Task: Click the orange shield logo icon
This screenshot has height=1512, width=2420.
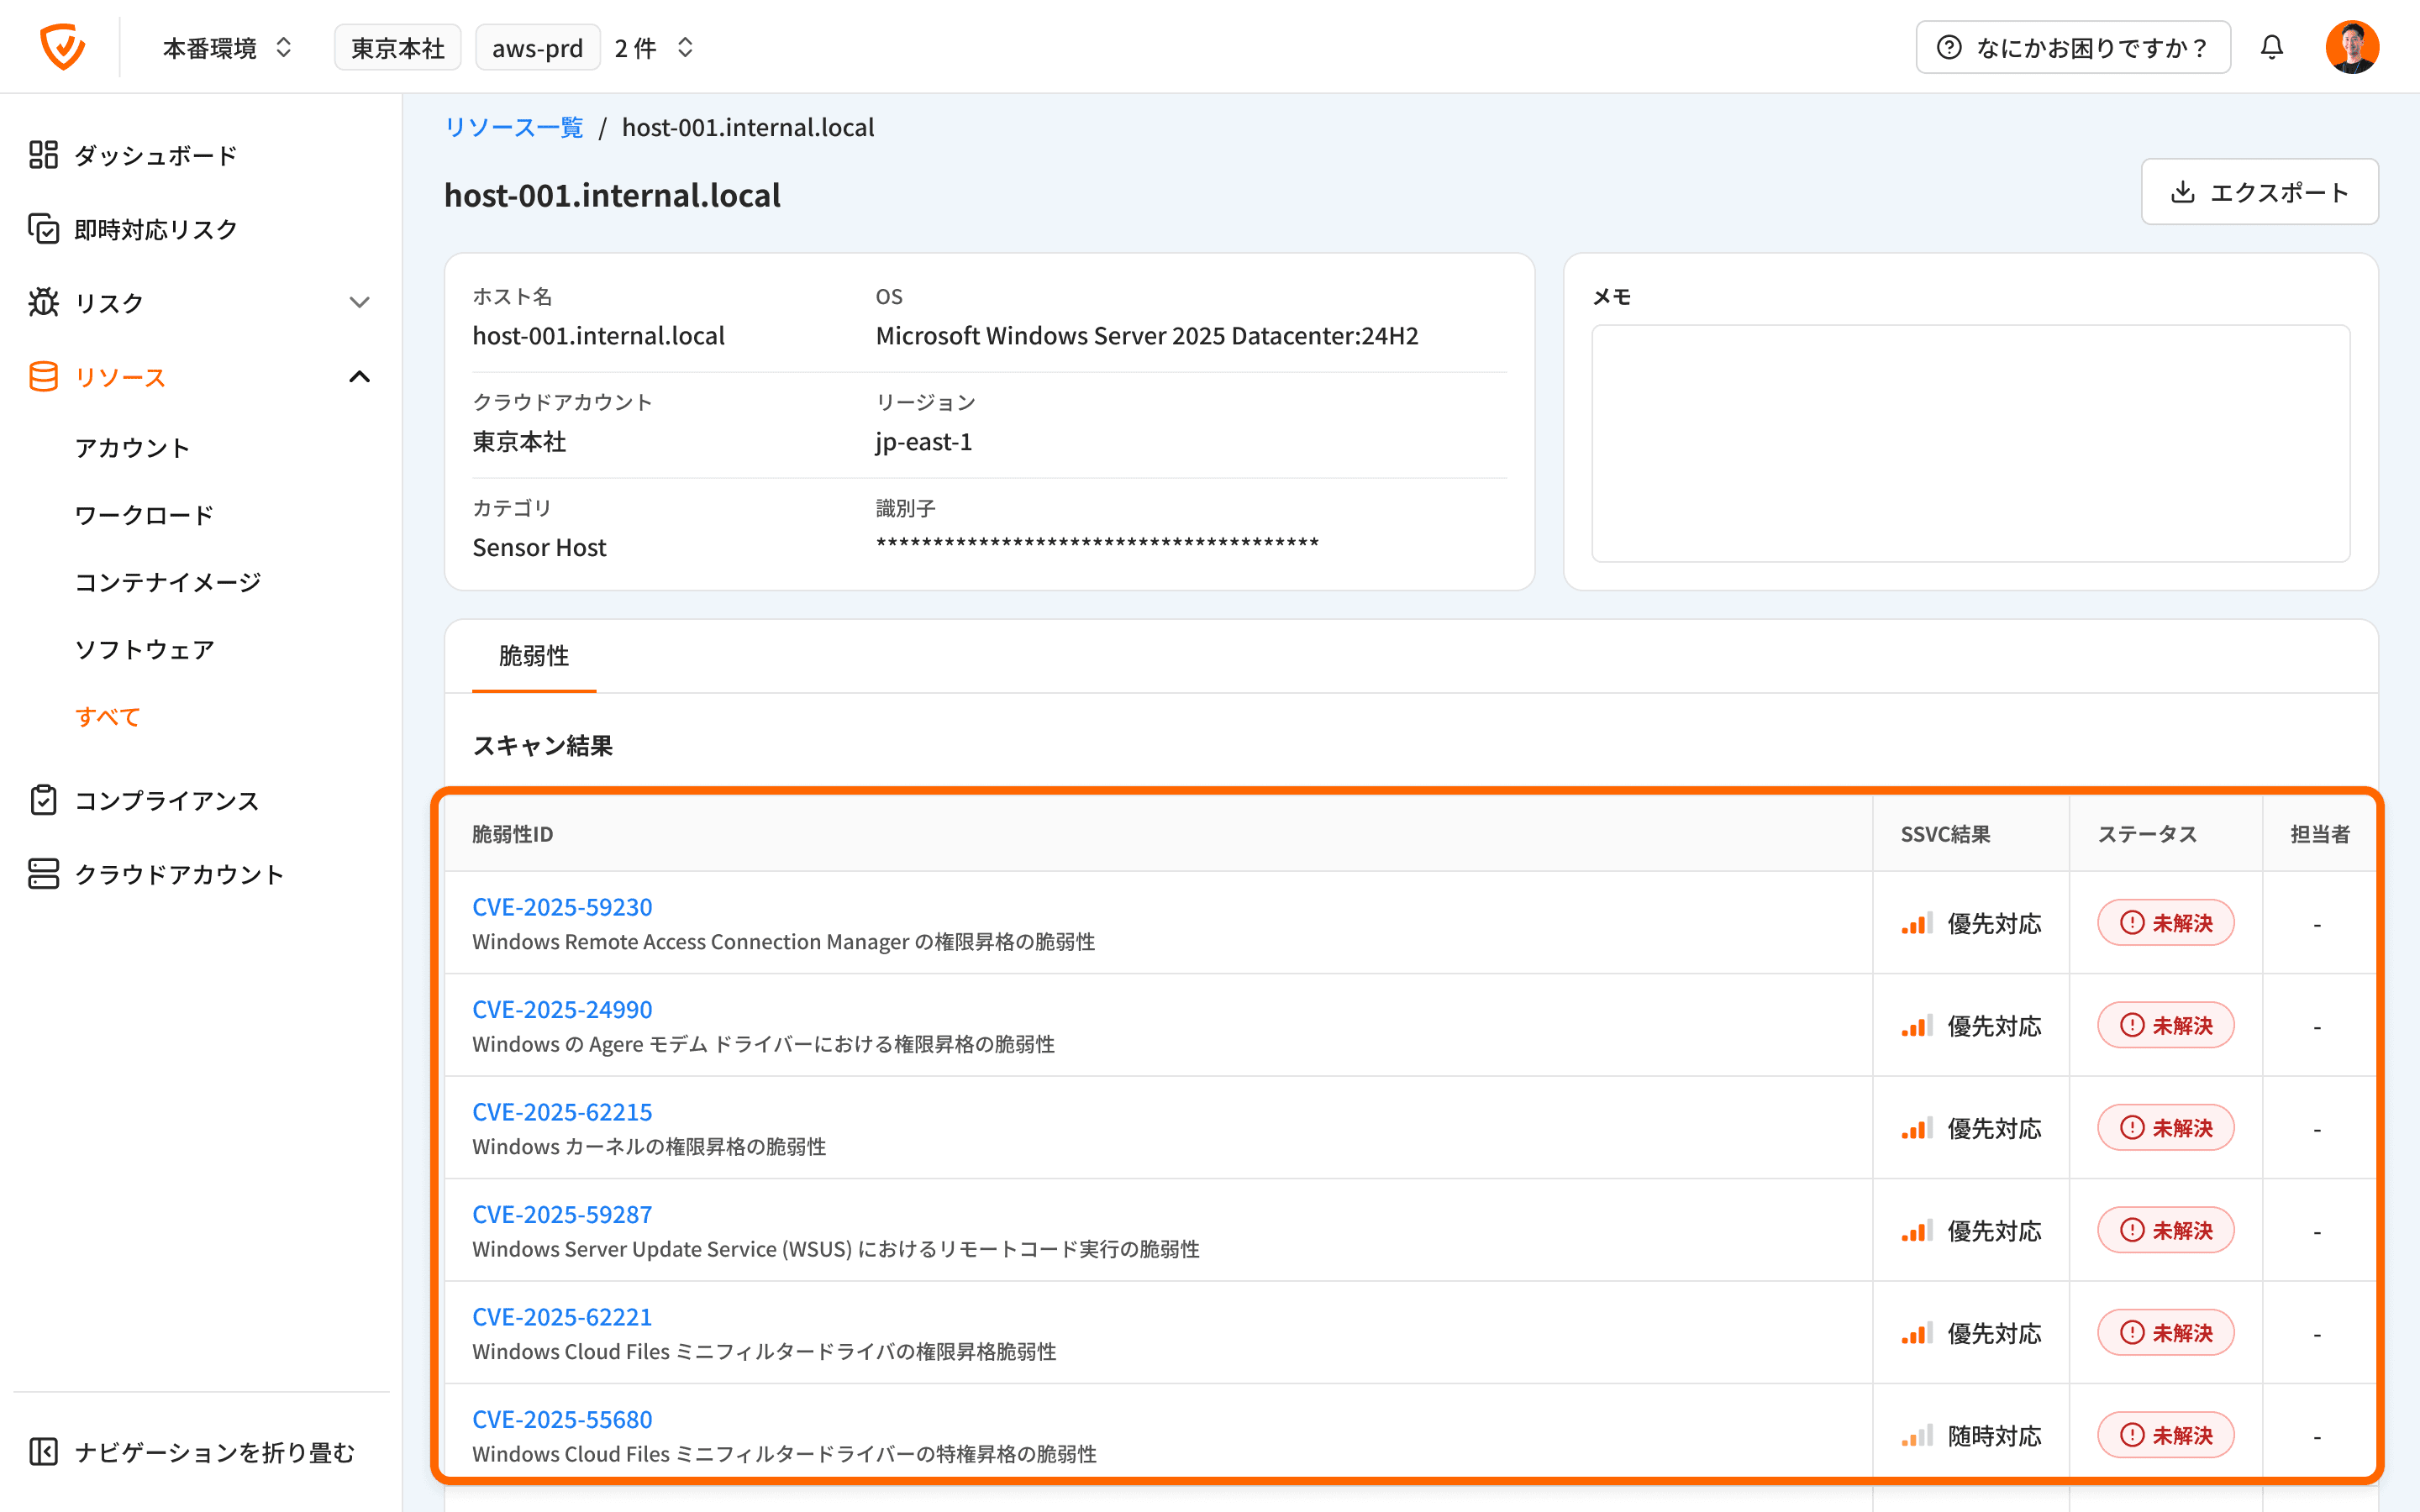Action: (62, 47)
